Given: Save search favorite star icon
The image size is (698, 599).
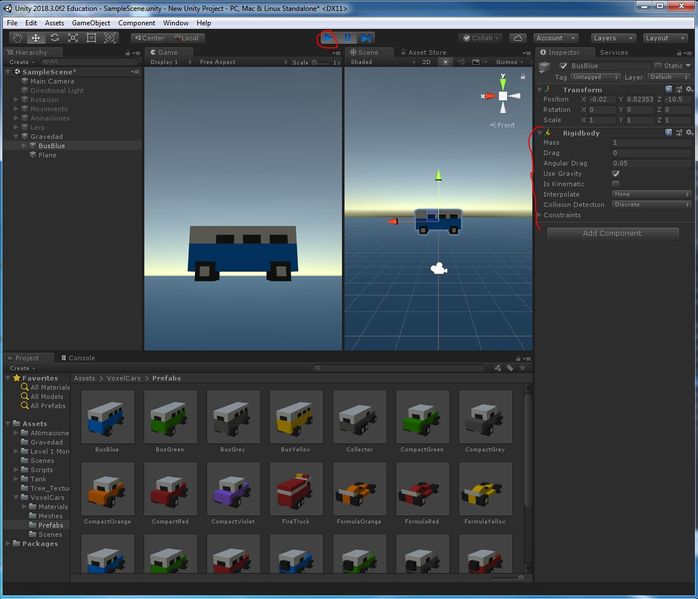Looking at the screenshot, I should click(x=523, y=368).
